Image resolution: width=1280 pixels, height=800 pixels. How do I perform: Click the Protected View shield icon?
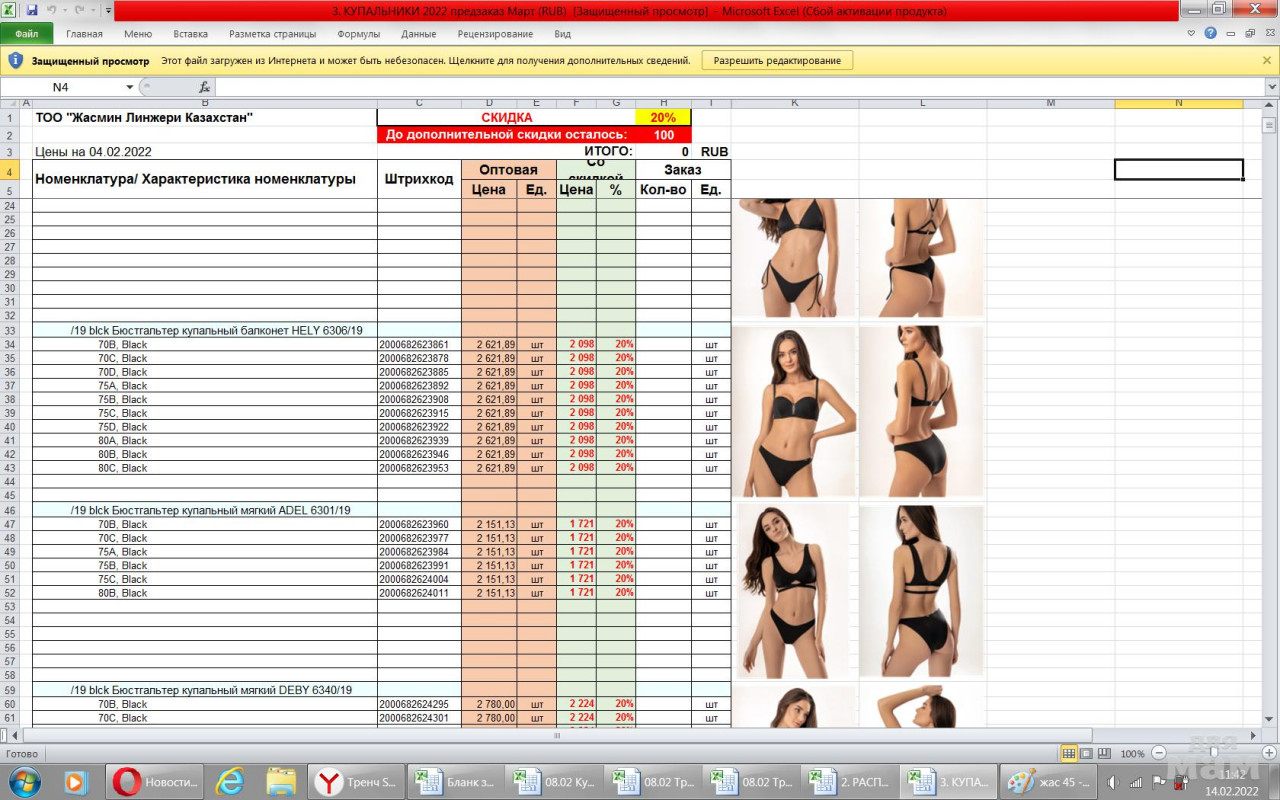(15, 60)
